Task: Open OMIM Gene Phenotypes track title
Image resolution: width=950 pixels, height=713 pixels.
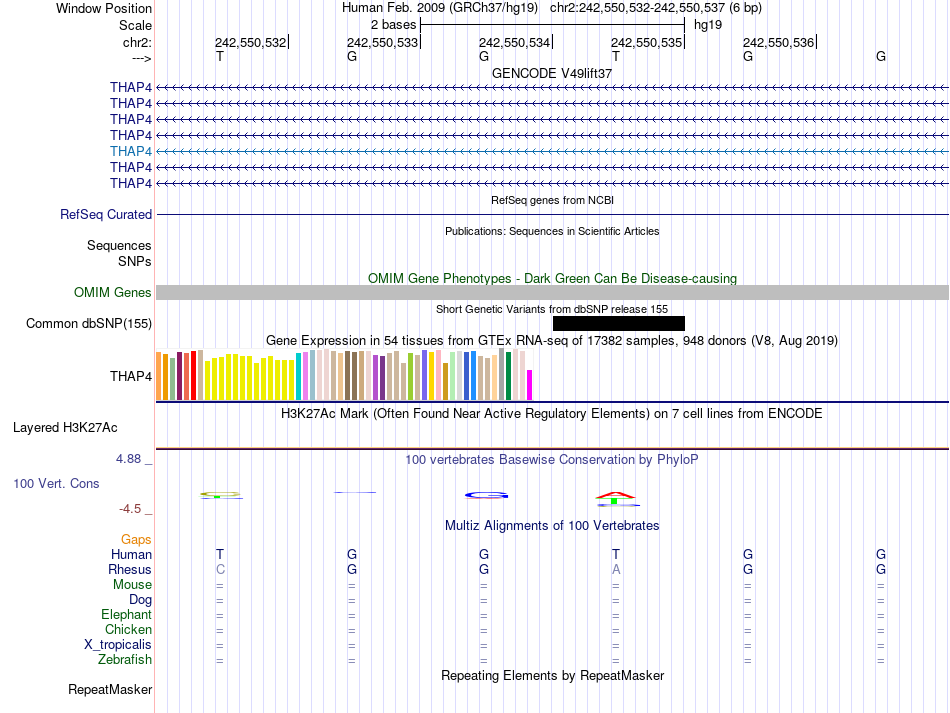Action: (x=552, y=279)
